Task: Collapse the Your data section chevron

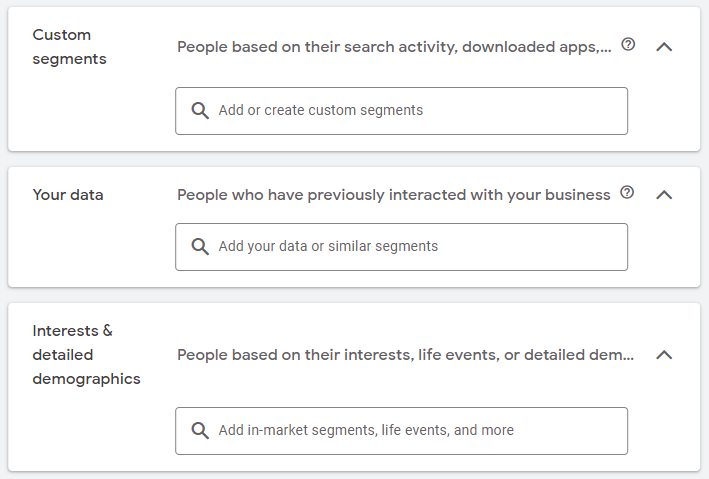Action: click(664, 194)
